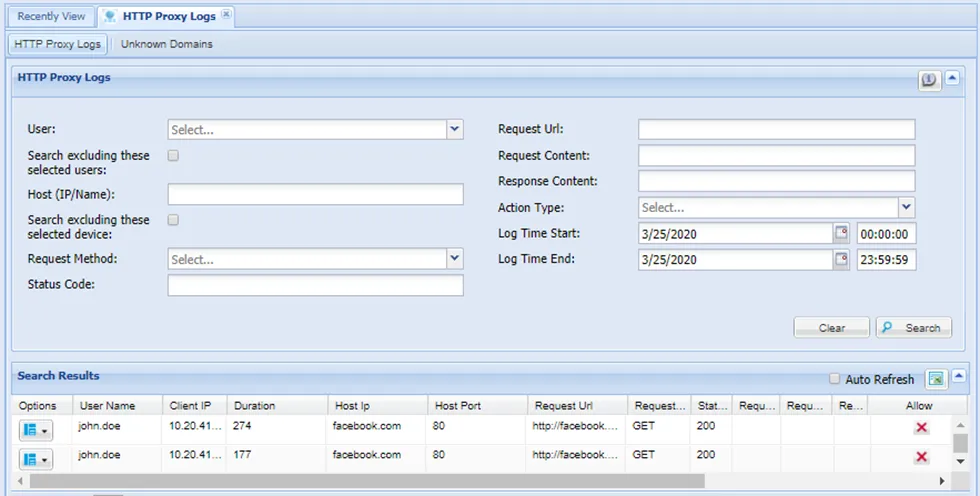Click the 23:59:59 end time field
The height and width of the screenshot is (496, 980).
(x=886, y=259)
